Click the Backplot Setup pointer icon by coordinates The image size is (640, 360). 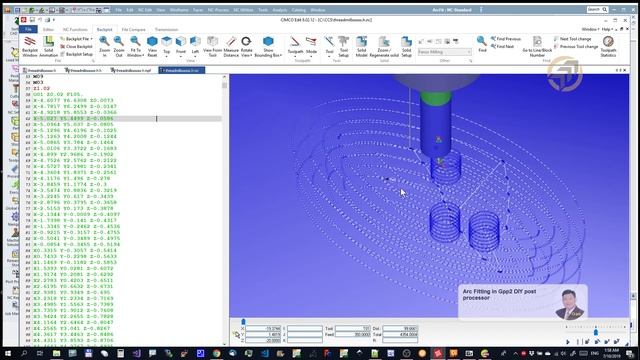(236, 335)
